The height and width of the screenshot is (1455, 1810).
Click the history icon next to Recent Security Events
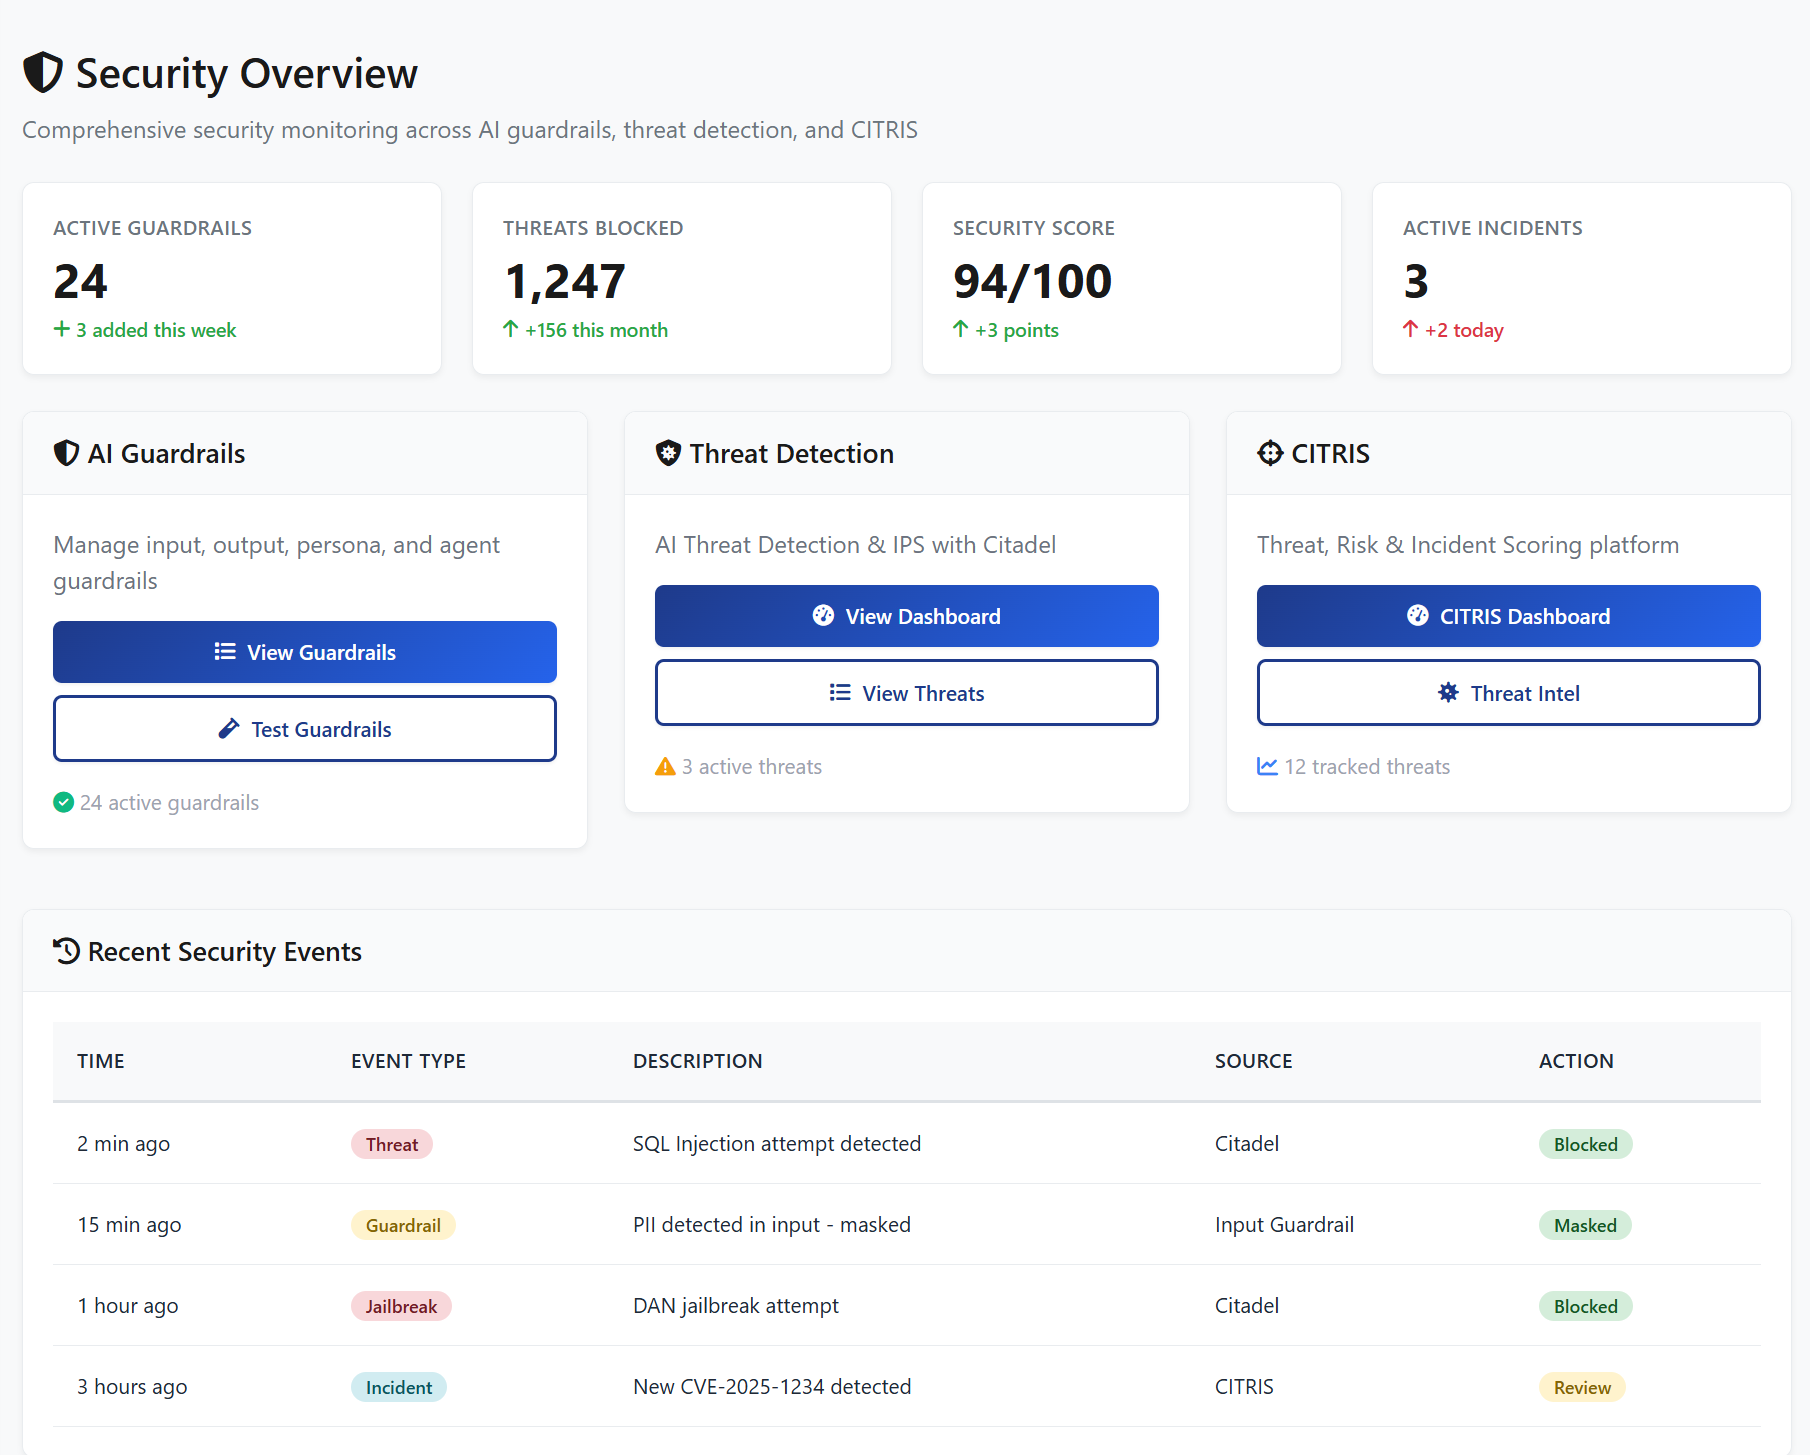pos(64,951)
